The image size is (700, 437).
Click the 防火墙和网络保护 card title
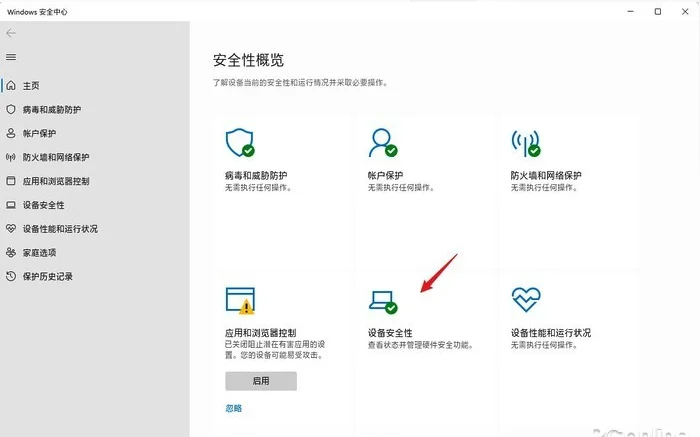546,175
